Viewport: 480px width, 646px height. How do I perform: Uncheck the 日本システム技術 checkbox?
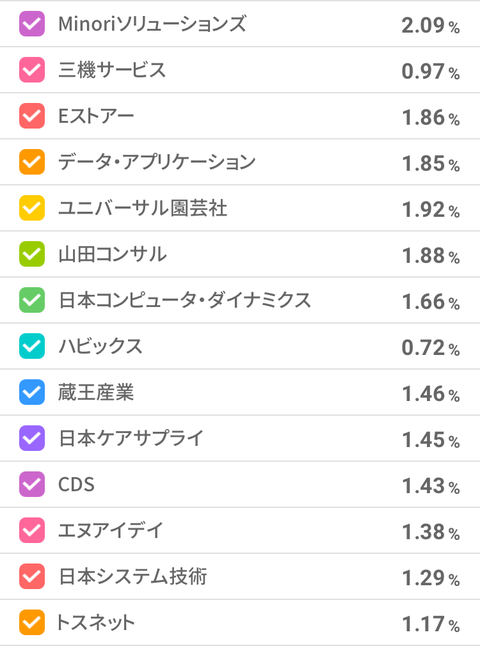pyautogui.click(x=32, y=576)
